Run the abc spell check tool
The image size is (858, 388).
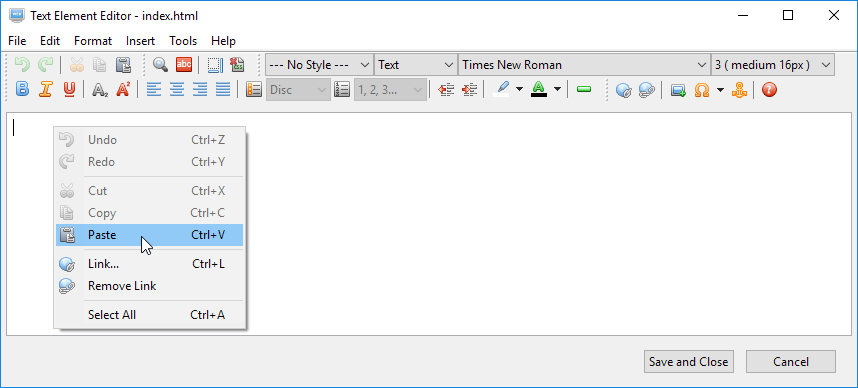coord(184,65)
